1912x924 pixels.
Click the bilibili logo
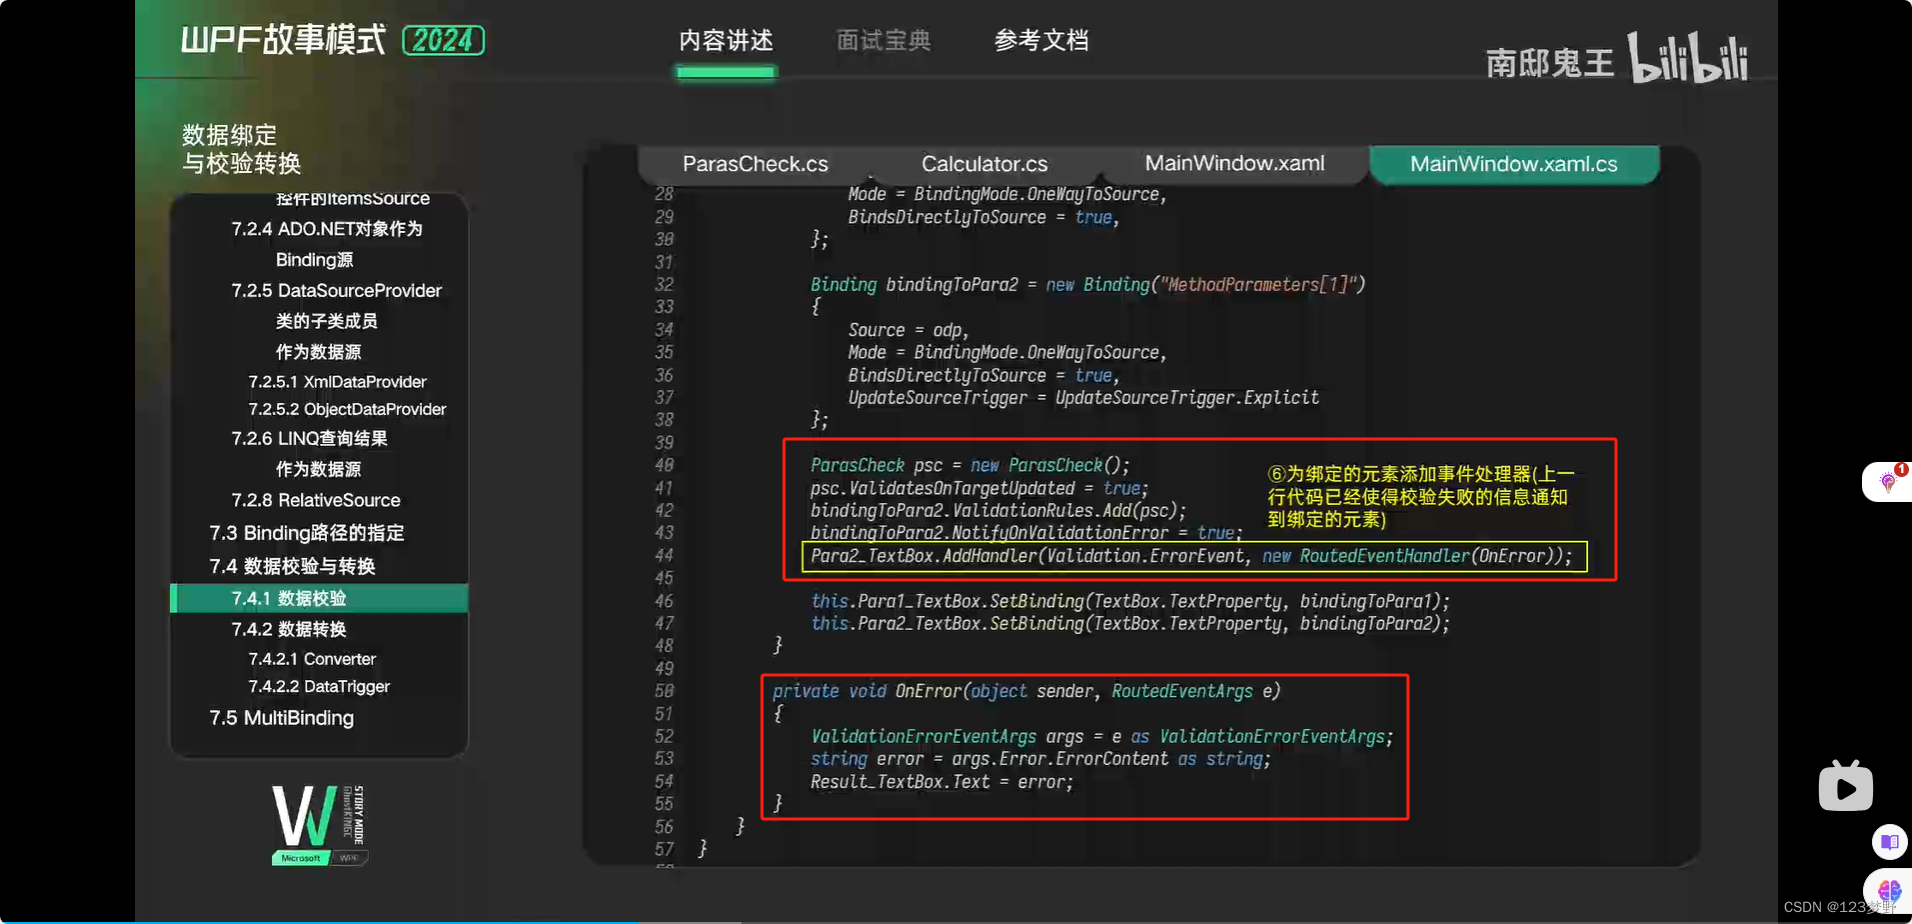1688,57
